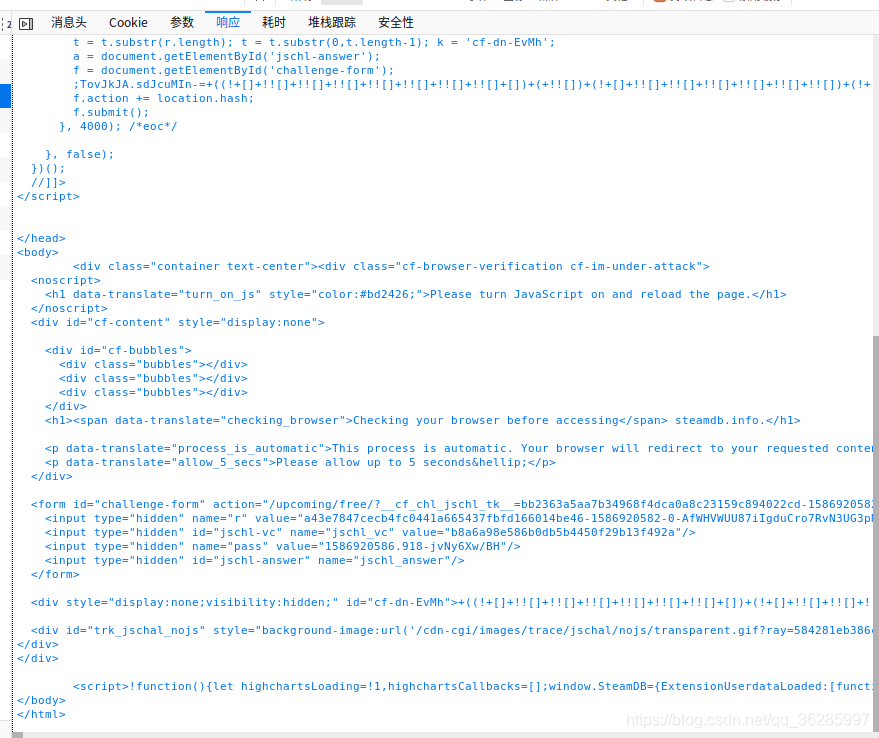
Task: Click the hidden input named 'r' line
Action: point(459,519)
